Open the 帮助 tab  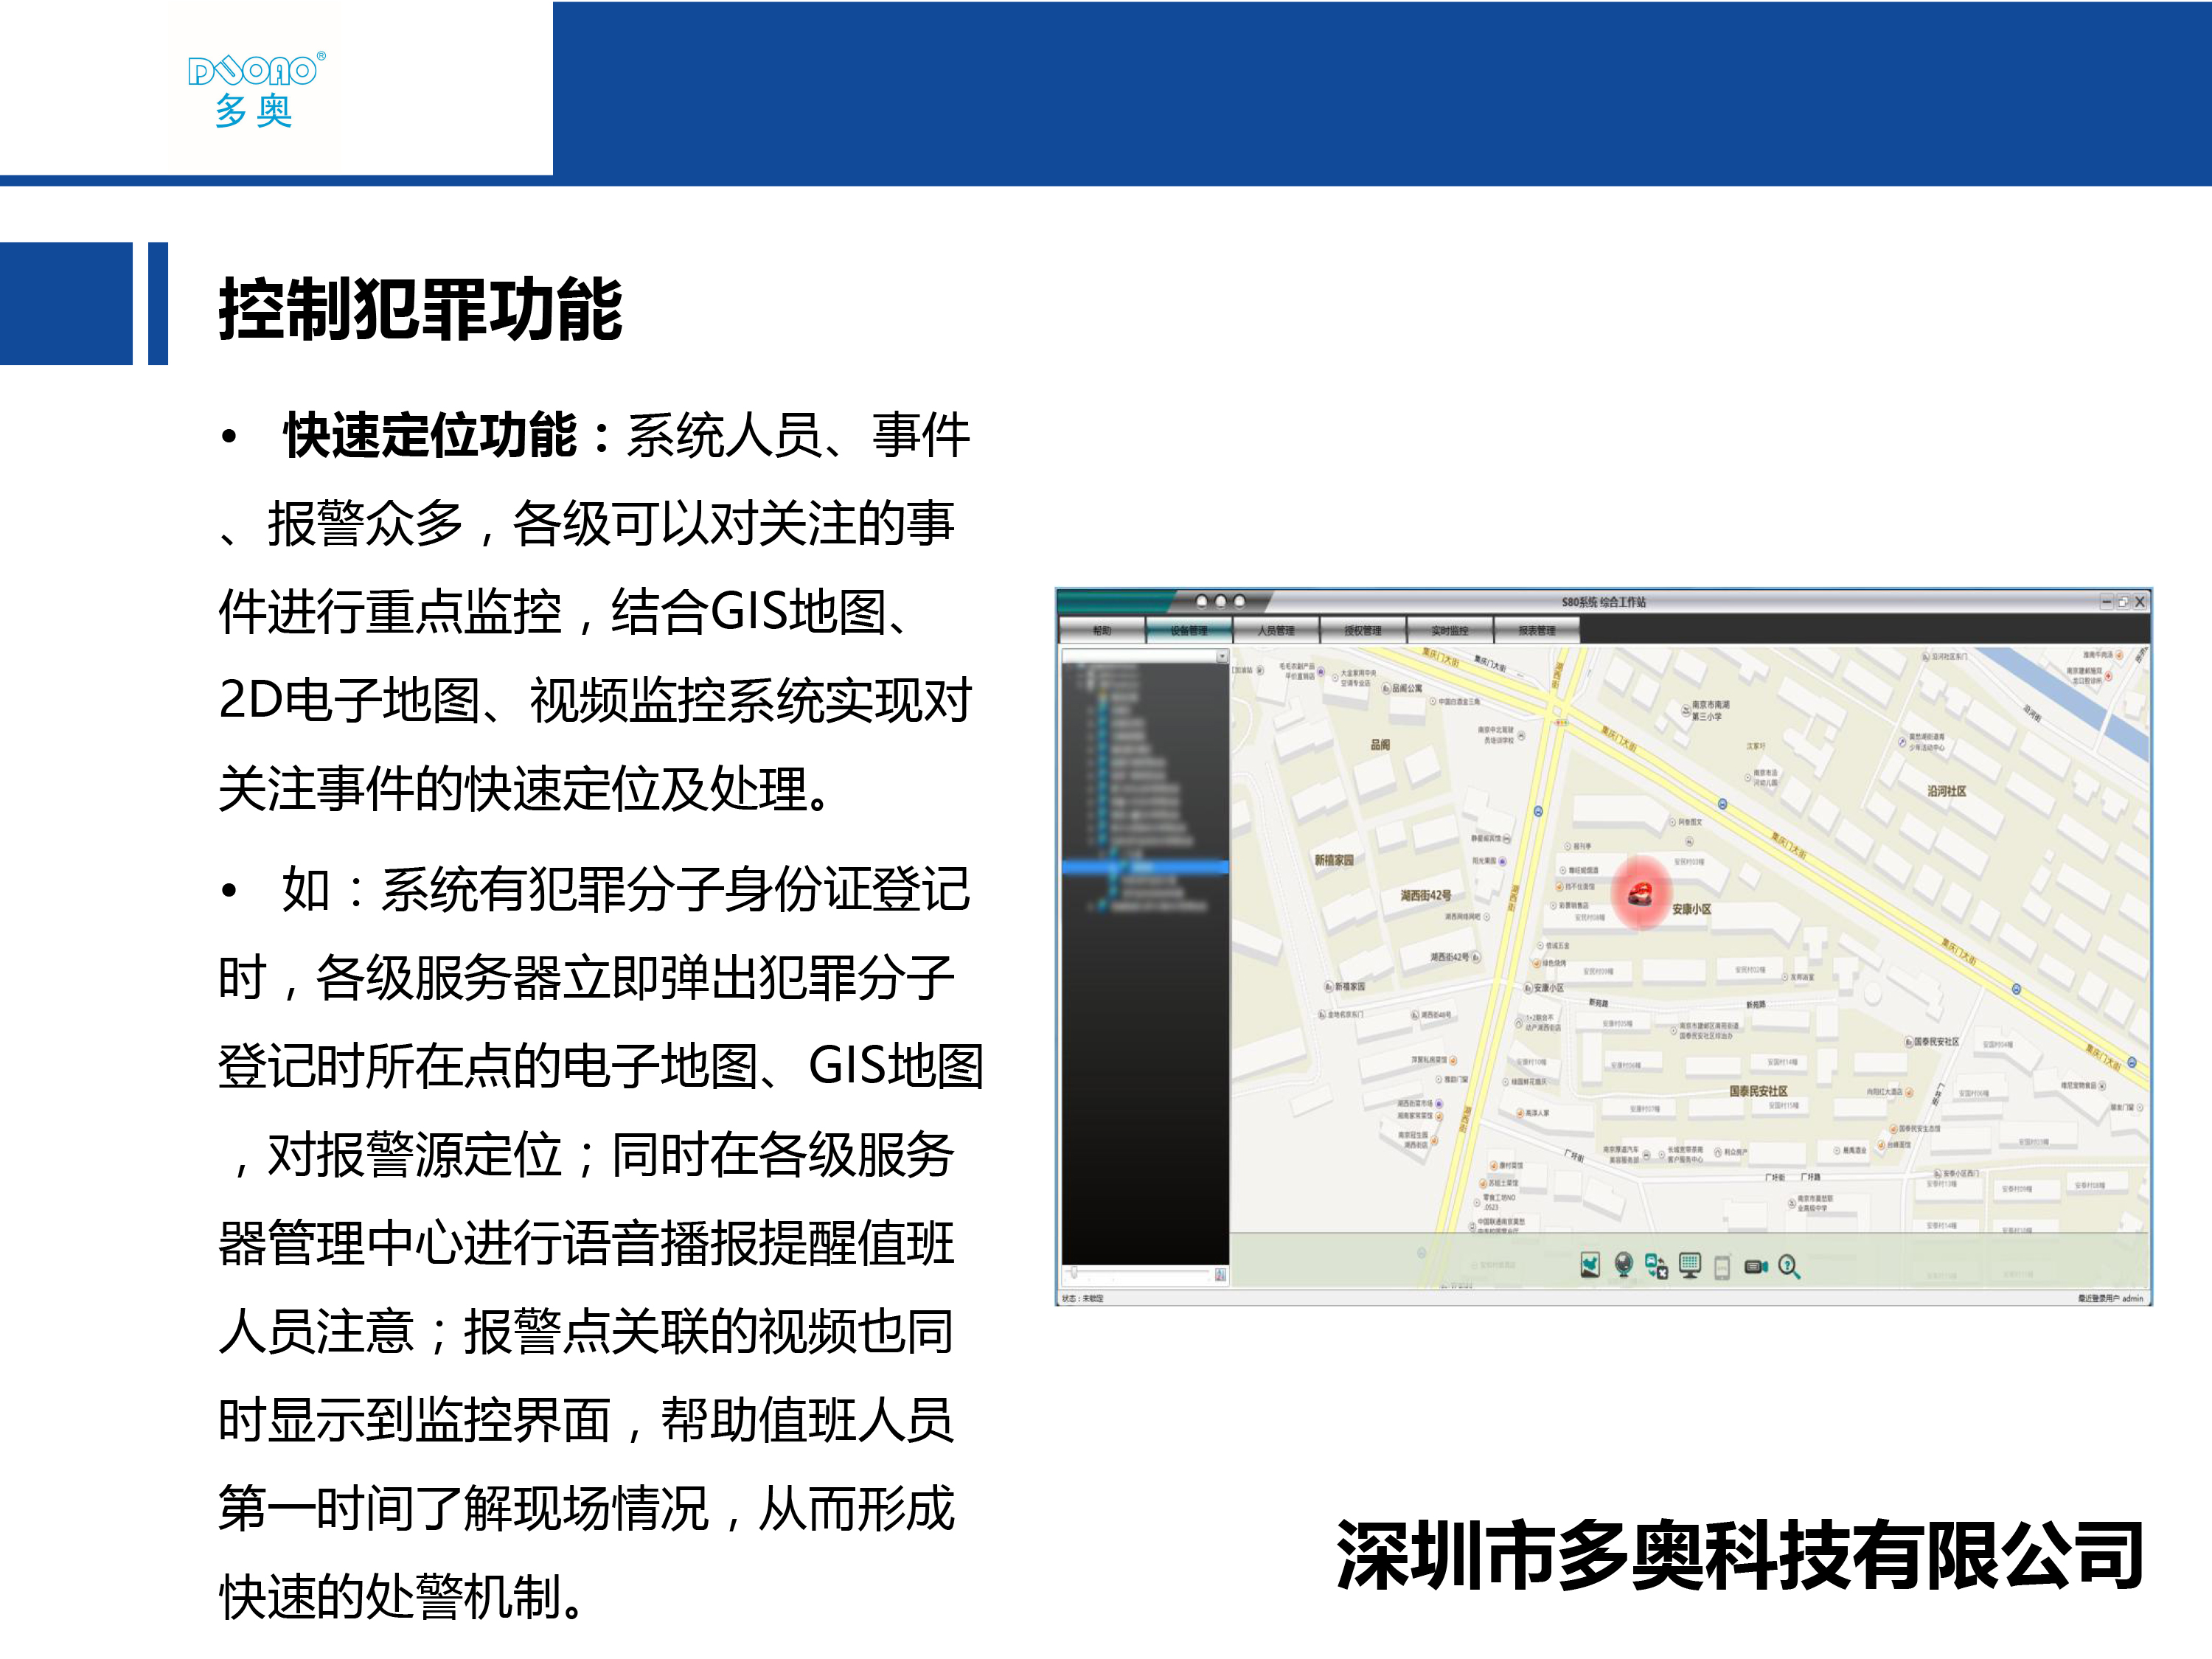(x=1102, y=630)
